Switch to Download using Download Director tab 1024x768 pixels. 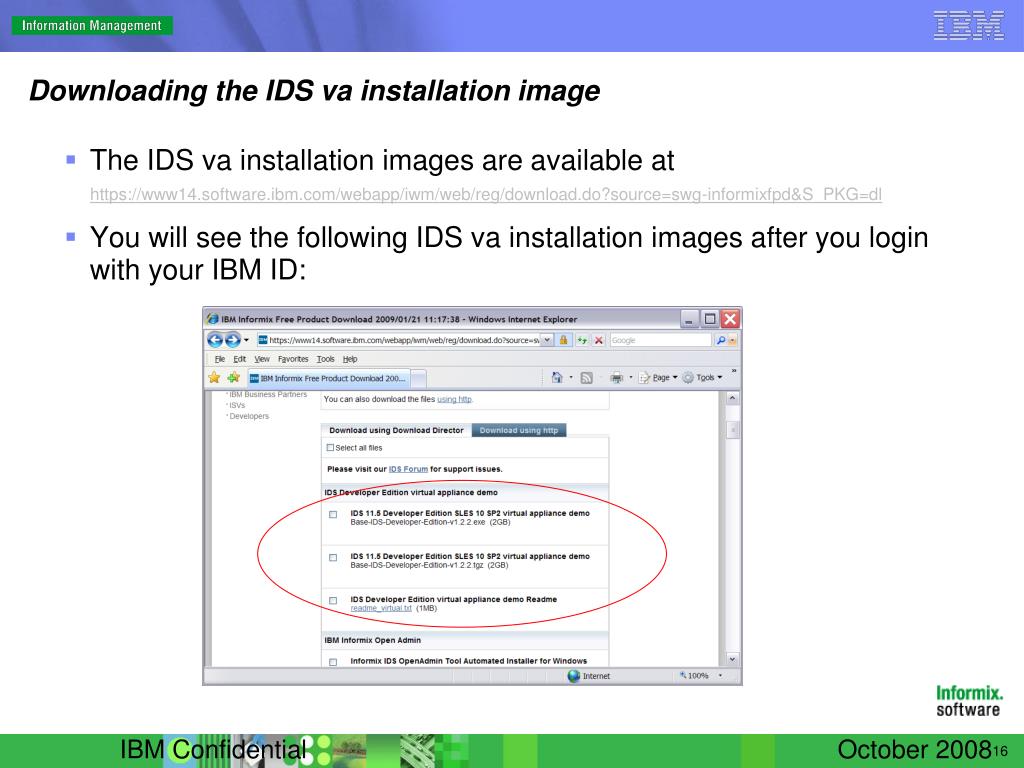point(396,430)
